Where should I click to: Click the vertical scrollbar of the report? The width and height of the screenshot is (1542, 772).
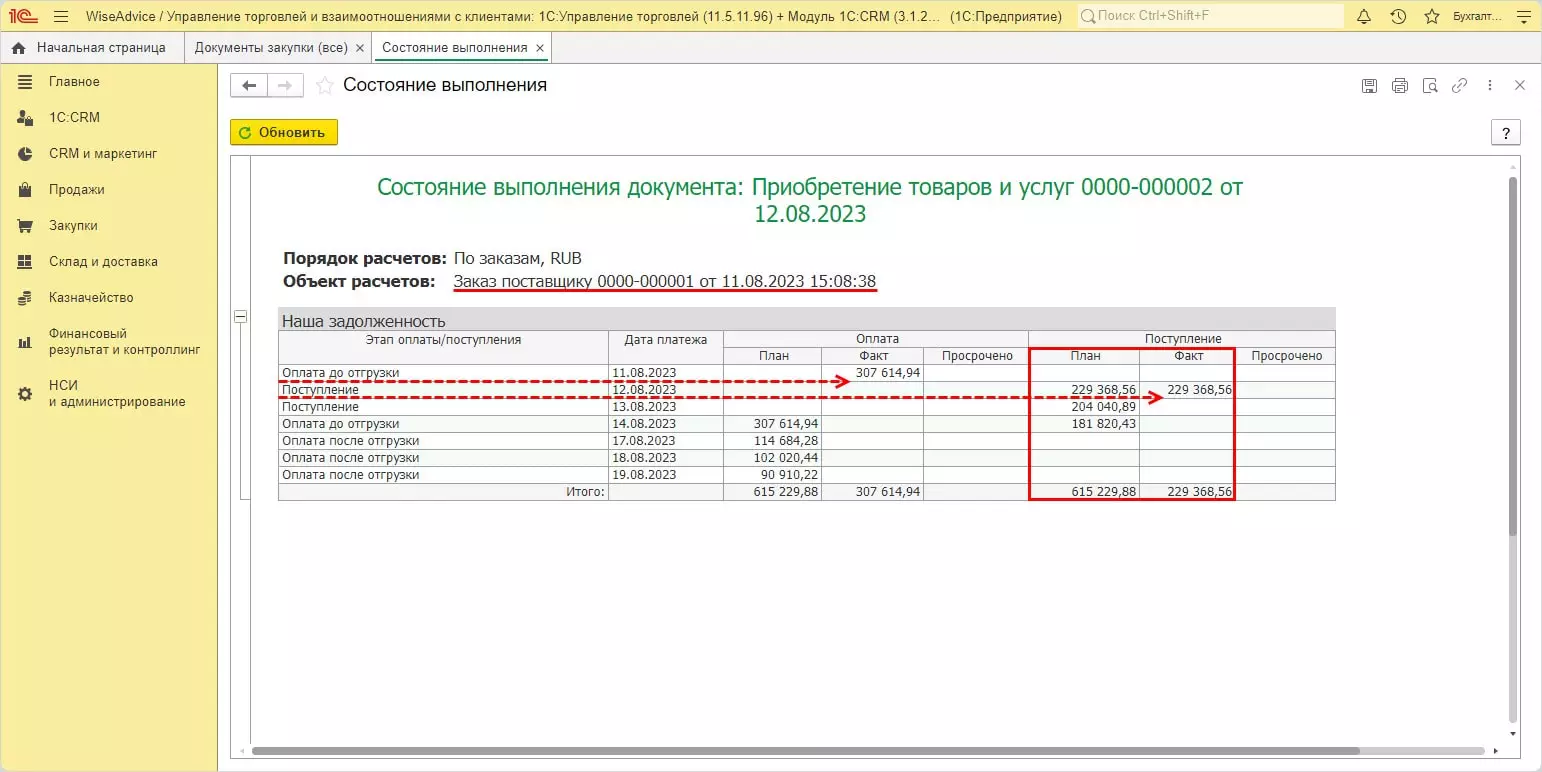pyautogui.click(x=1513, y=355)
